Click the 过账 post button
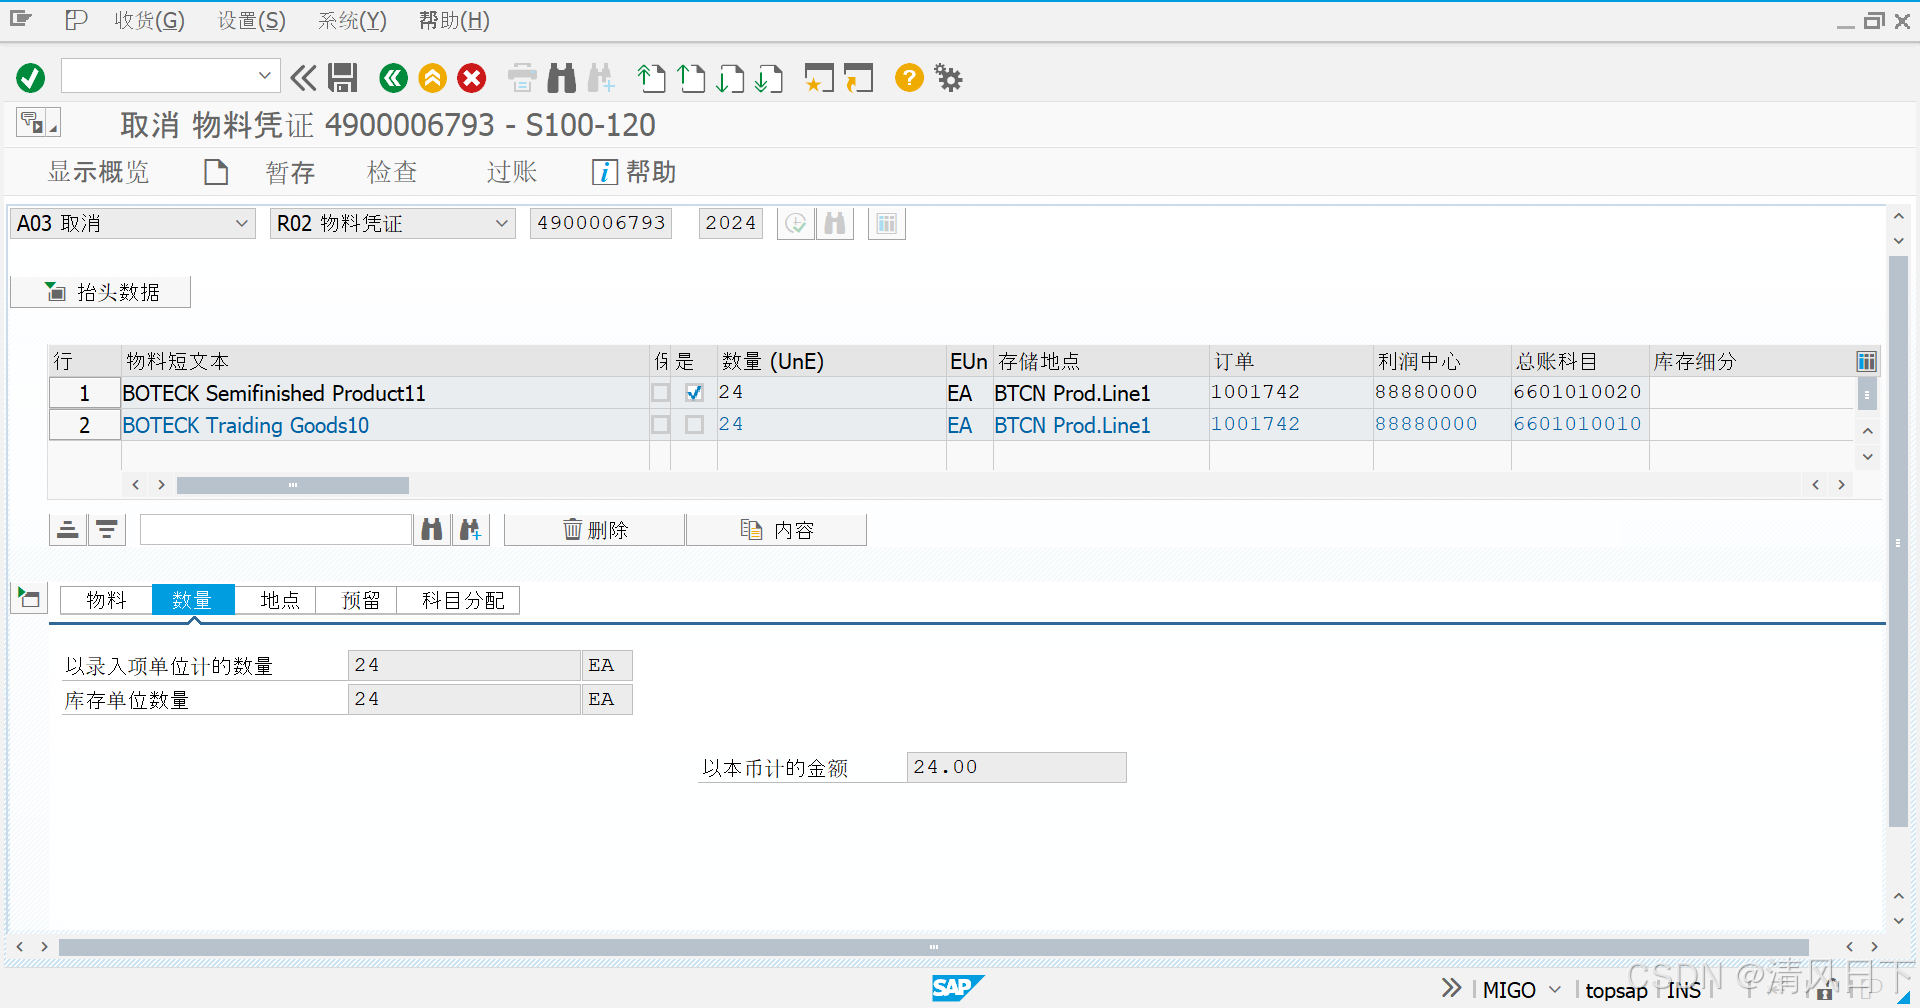This screenshot has width=1920, height=1008. click(512, 172)
